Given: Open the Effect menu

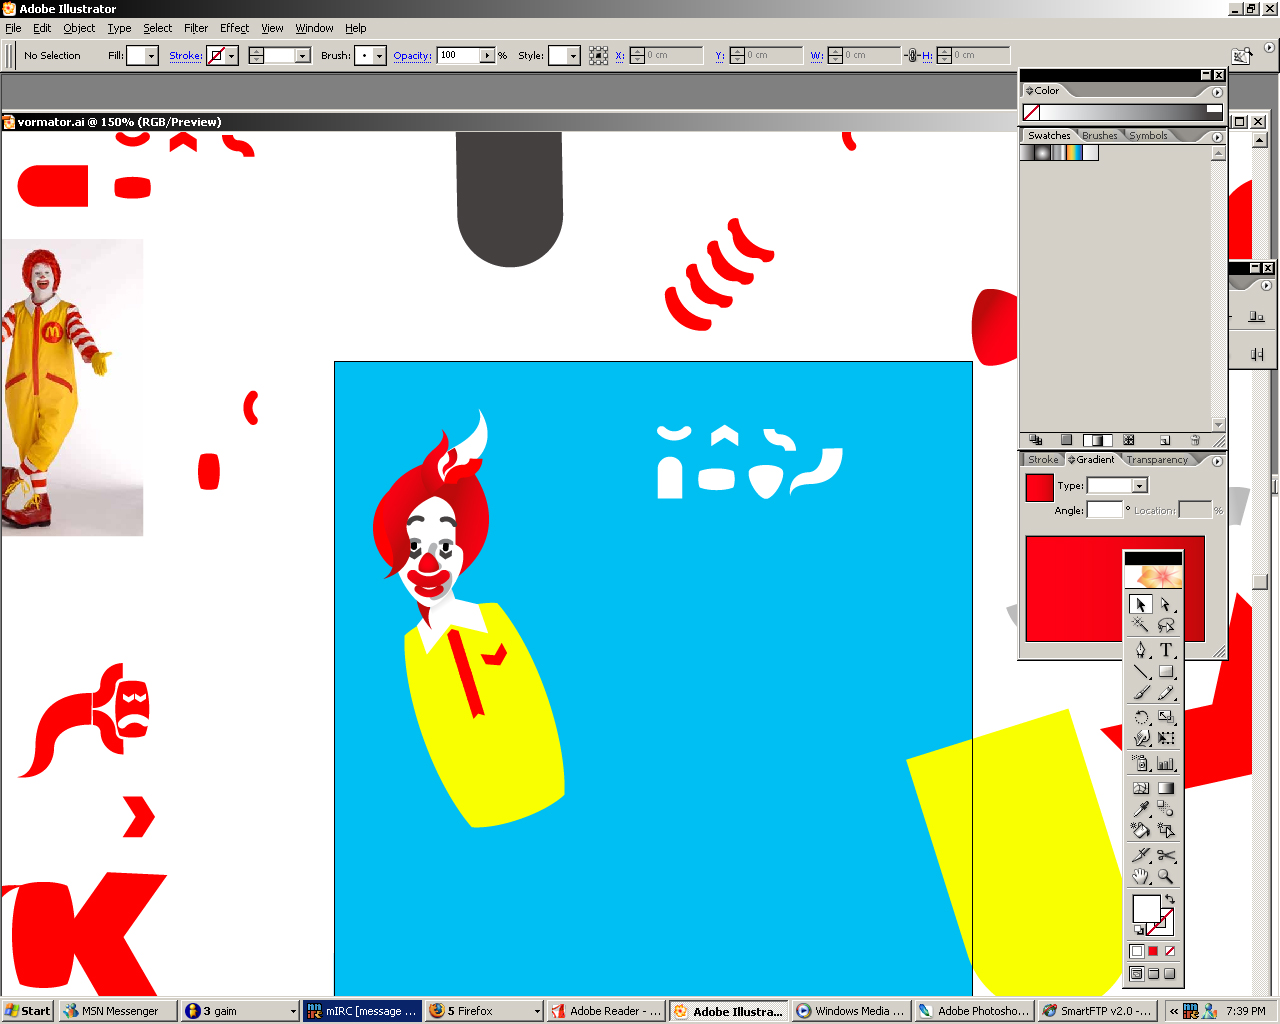Looking at the screenshot, I should click(x=234, y=28).
